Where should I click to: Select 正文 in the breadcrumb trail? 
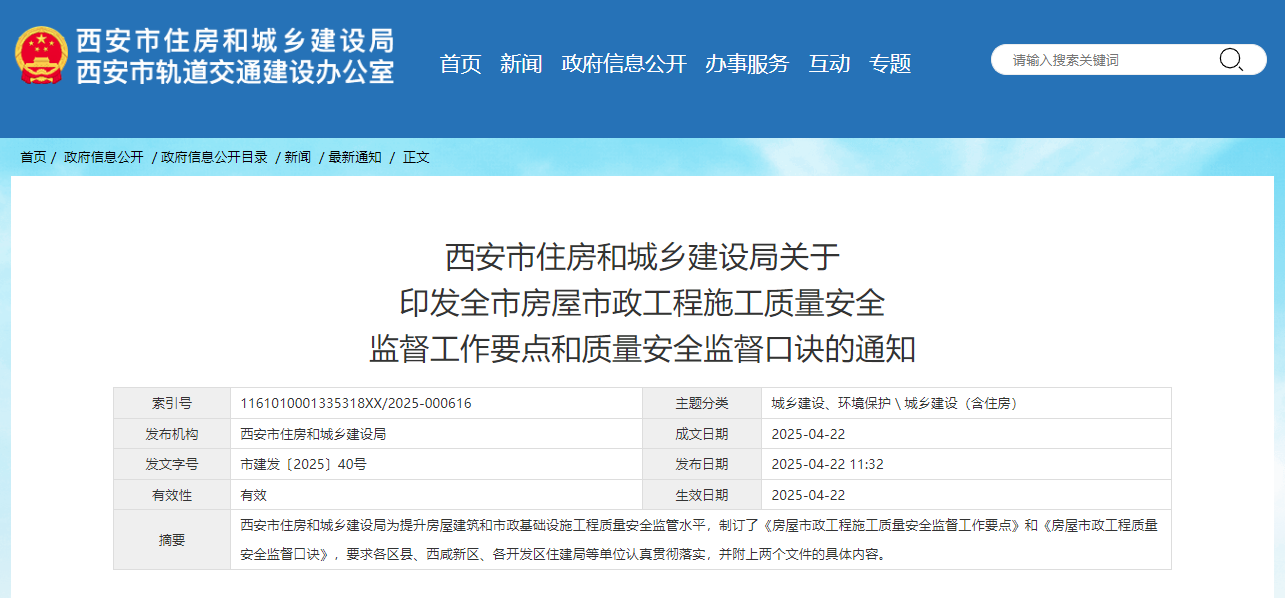[x=415, y=157]
